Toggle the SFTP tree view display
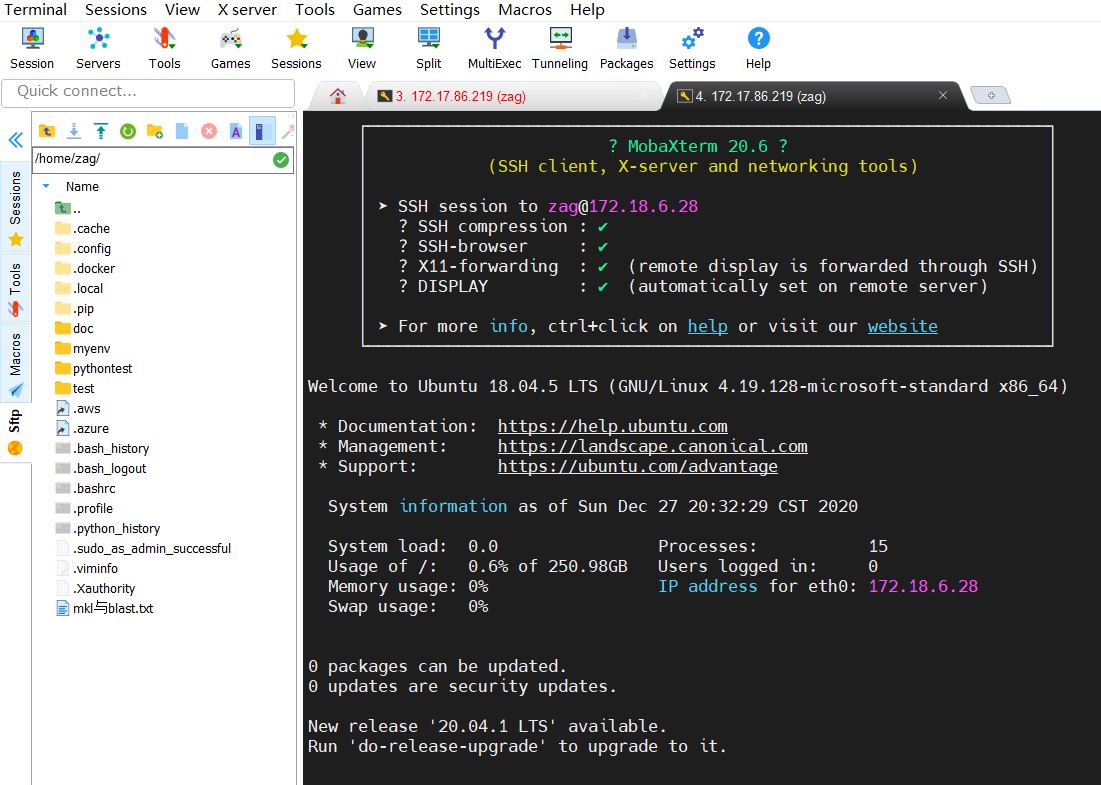 coord(263,130)
